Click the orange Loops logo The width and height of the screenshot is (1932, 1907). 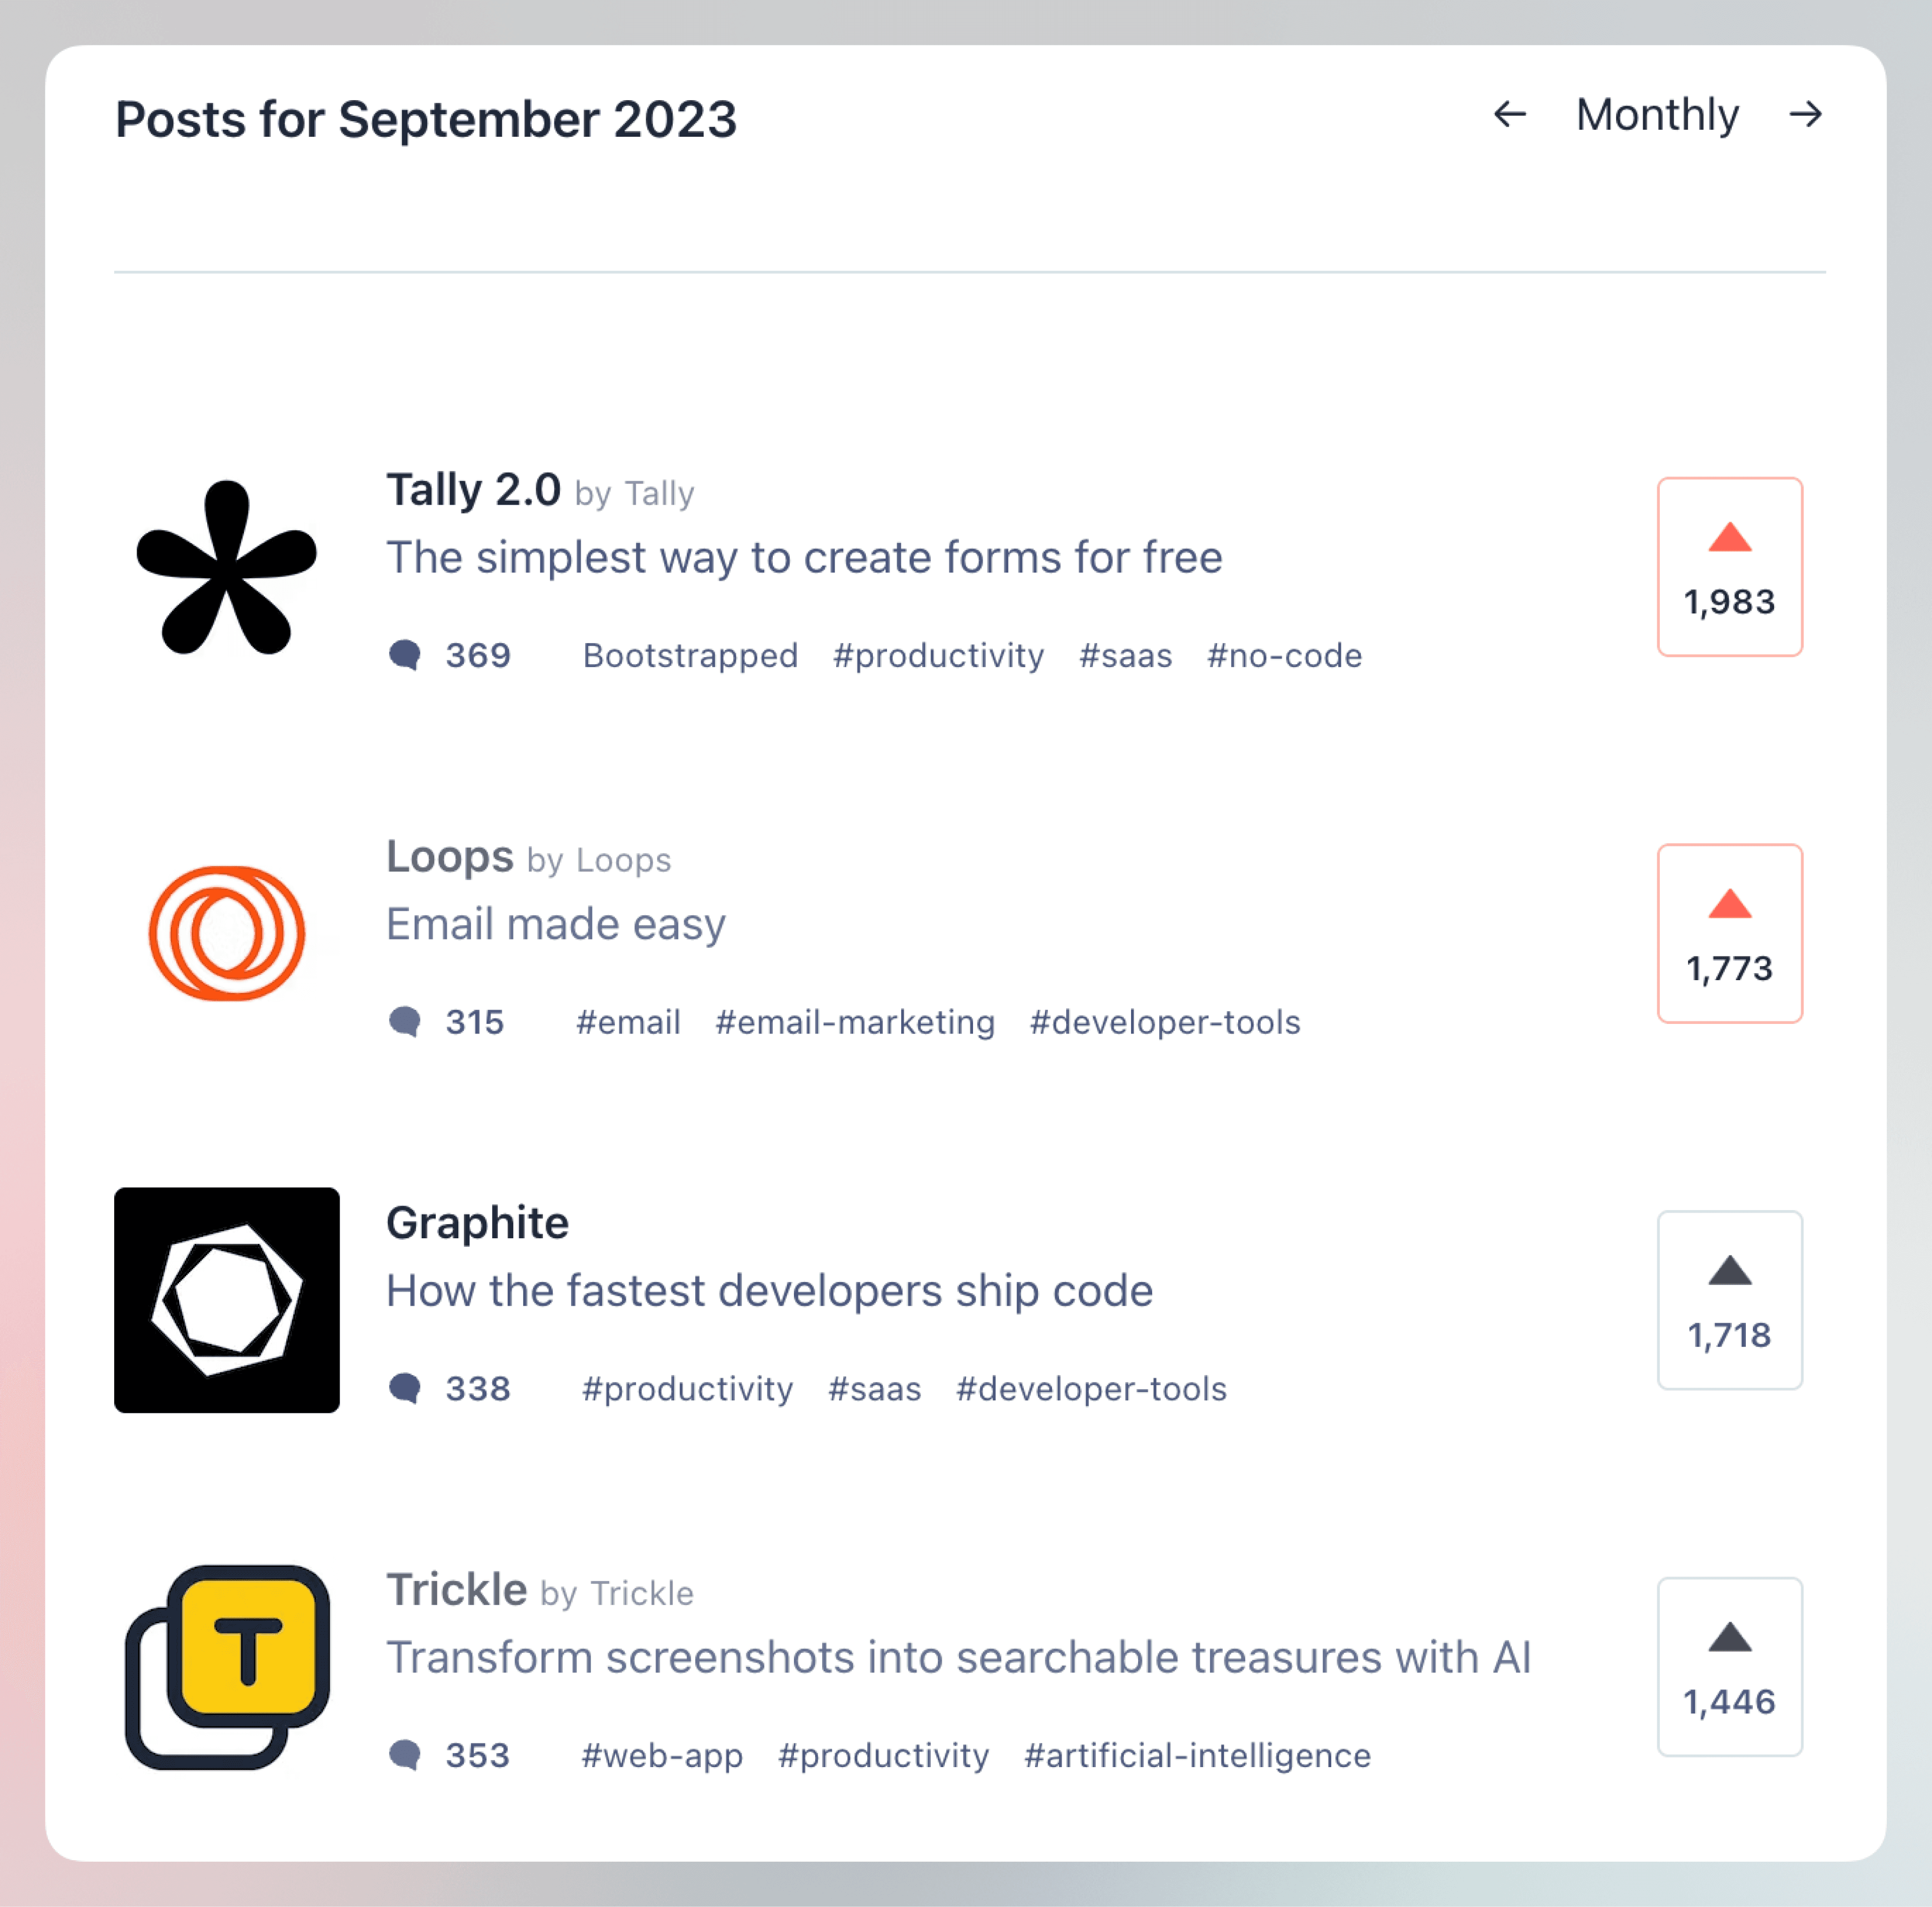tap(227, 933)
